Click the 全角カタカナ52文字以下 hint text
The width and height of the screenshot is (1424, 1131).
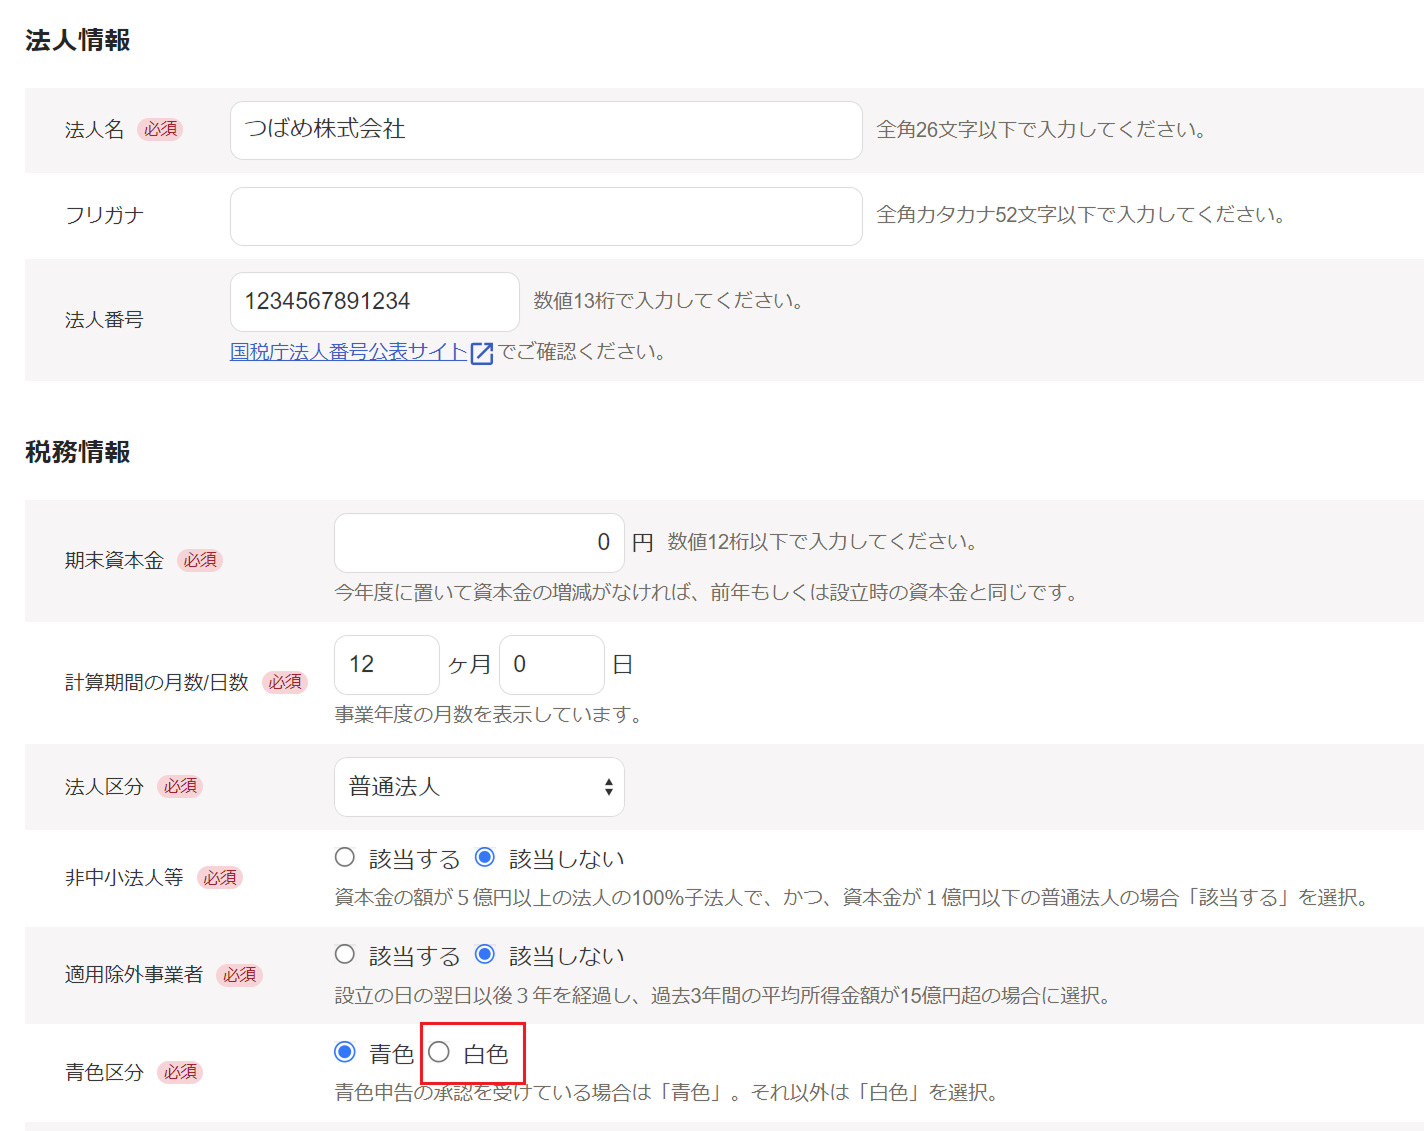(1081, 215)
